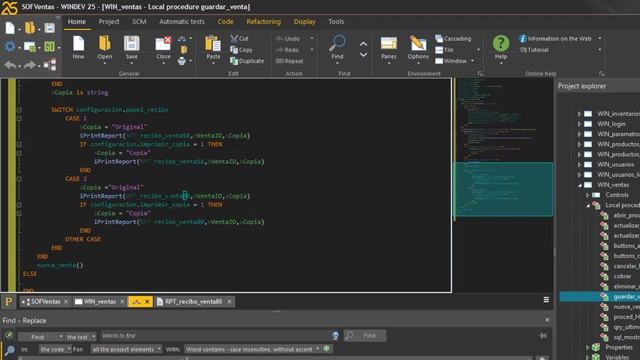The height and width of the screenshot is (360, 640).
Task: Select cobrar procedure in Project explorer
Action: 622,276
